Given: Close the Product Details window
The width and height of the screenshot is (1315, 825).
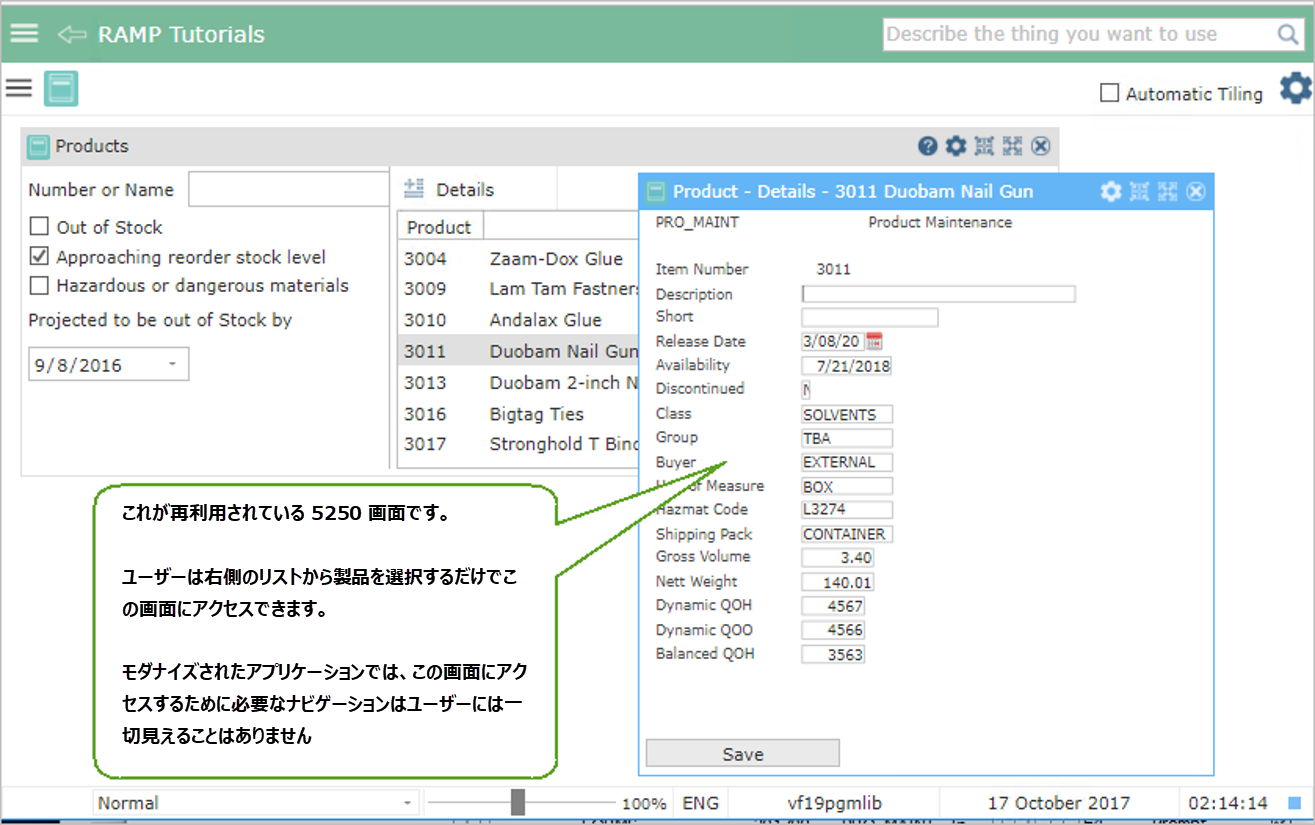Looking at the screenshot, I should click(1196, 192).
